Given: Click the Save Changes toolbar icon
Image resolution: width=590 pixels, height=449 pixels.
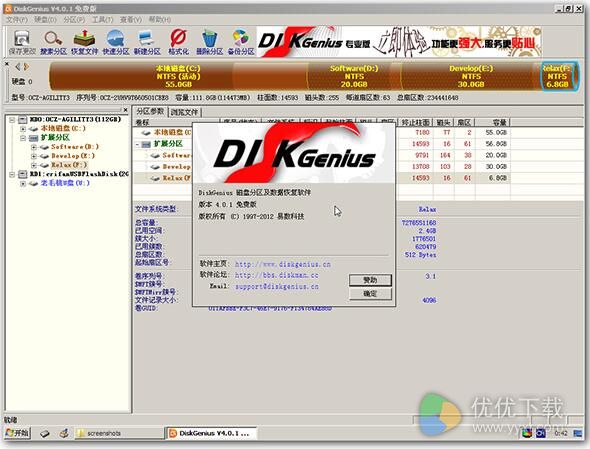Looking at the screenshot, I should point(22,43).
